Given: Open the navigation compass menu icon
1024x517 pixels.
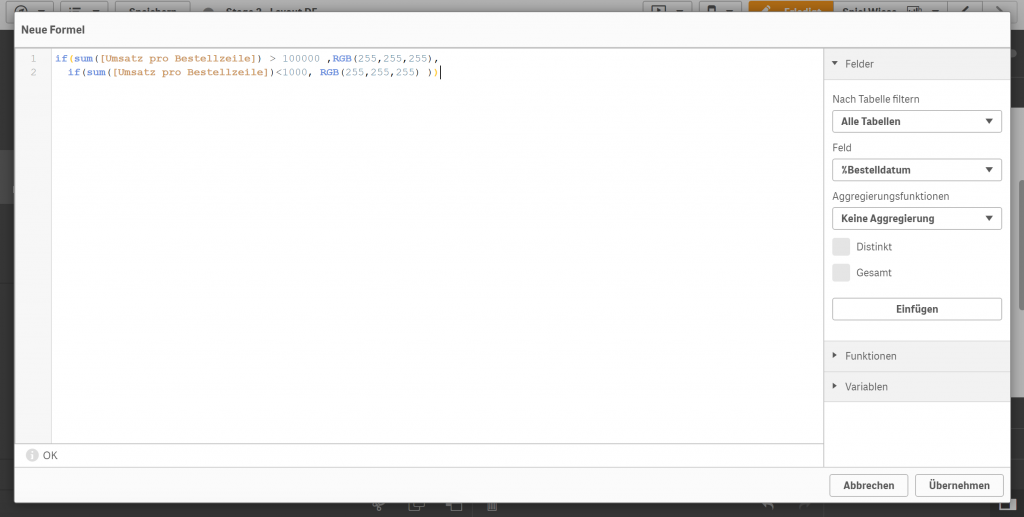Looking at the screenshot, I should [x=20, y=8].
